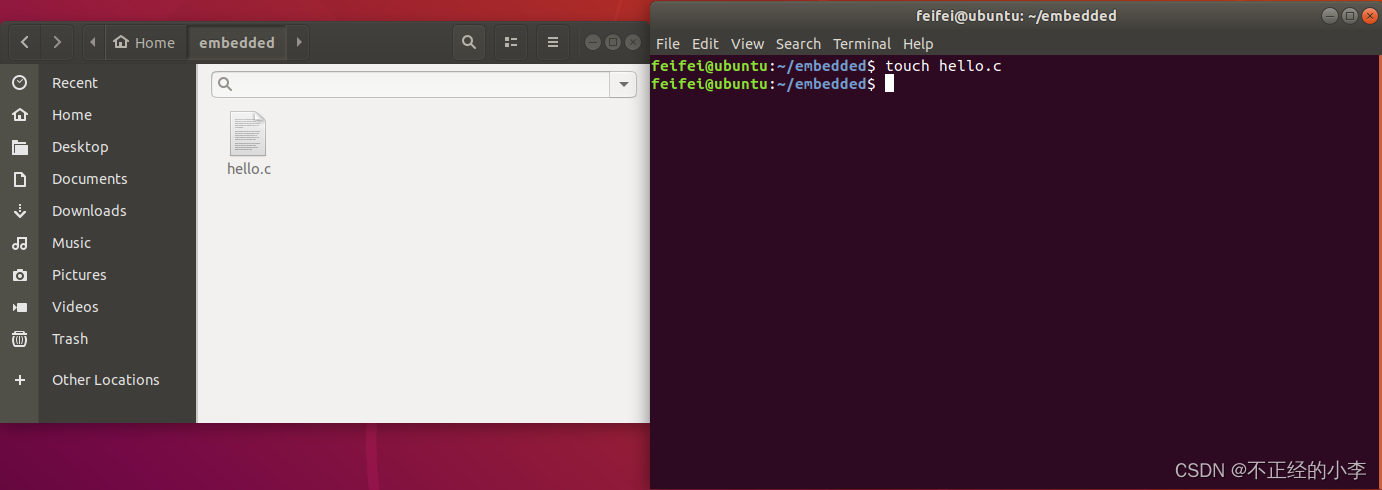Click Trash bin icon in sidebar

pyautogui.click(x=19, y=339)
